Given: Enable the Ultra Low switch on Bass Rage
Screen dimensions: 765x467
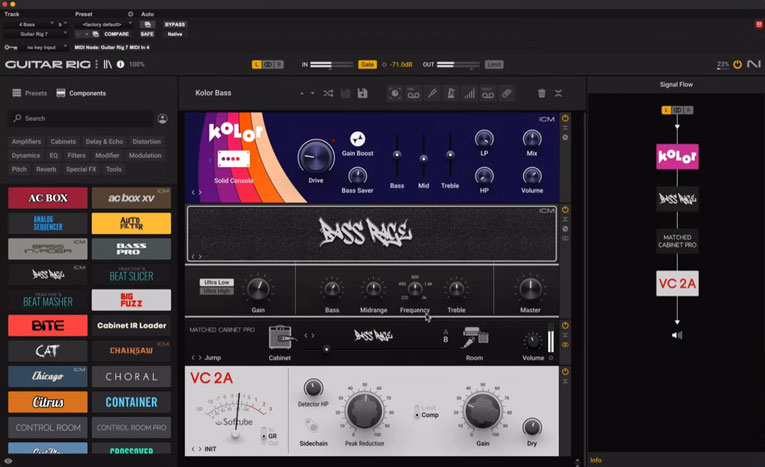Looking at the screenshot, I should click(x=217, y=283).
